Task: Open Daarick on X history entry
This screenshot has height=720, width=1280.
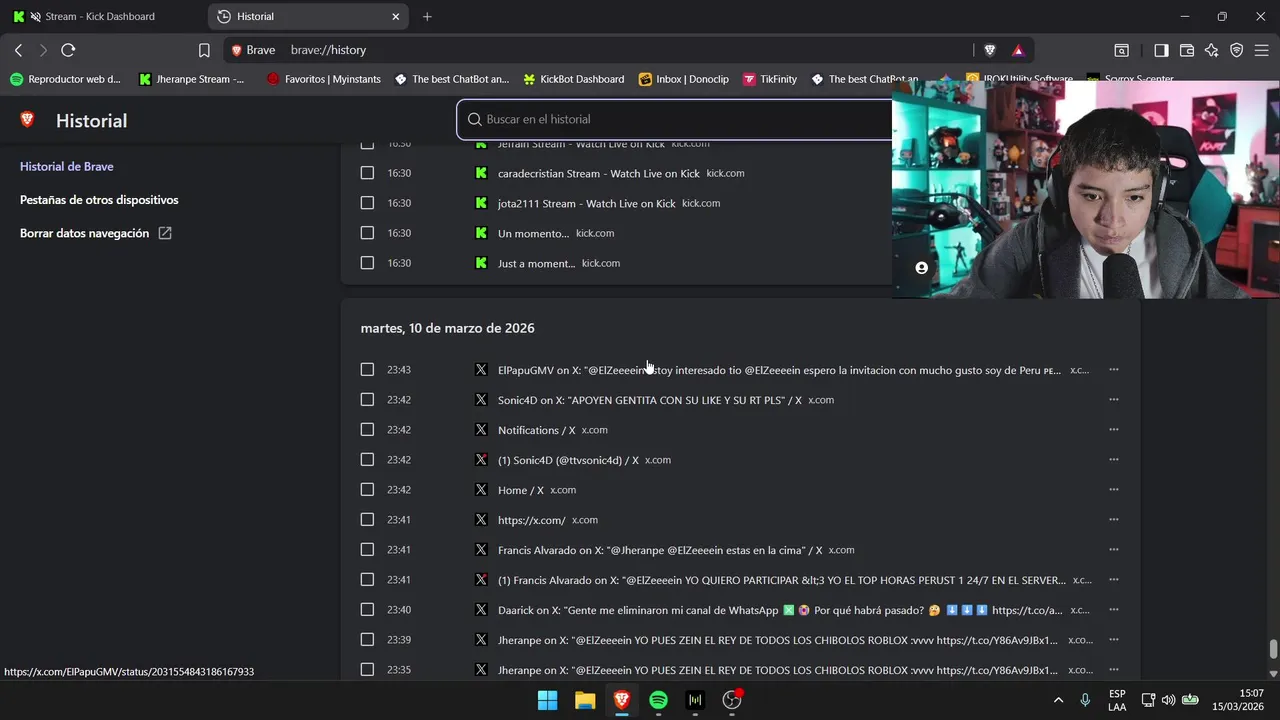Action: tap(780, 610)
